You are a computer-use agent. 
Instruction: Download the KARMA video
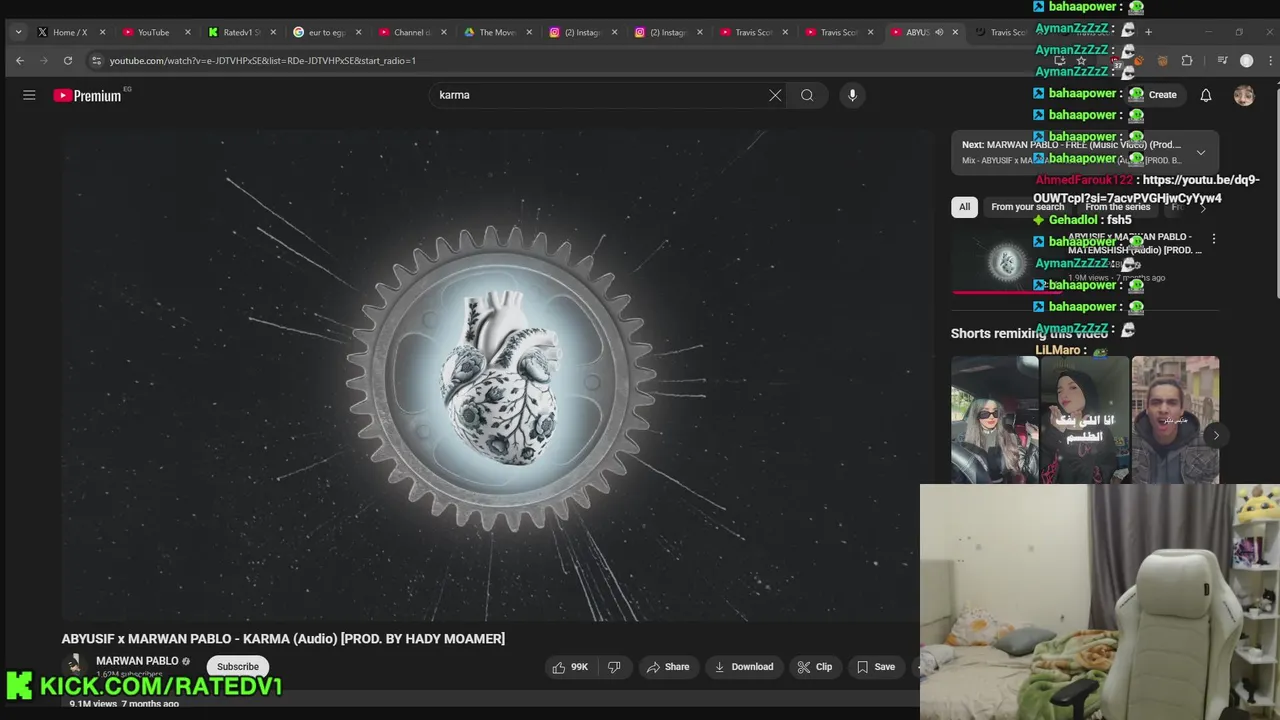pos(744,667)
